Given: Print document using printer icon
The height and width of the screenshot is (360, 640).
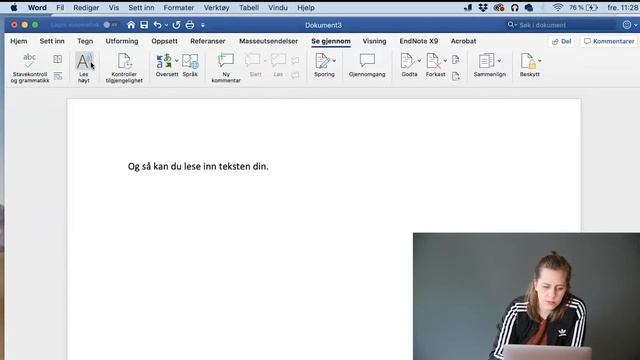Looking at the screenshot, I should tap(190, 25).
